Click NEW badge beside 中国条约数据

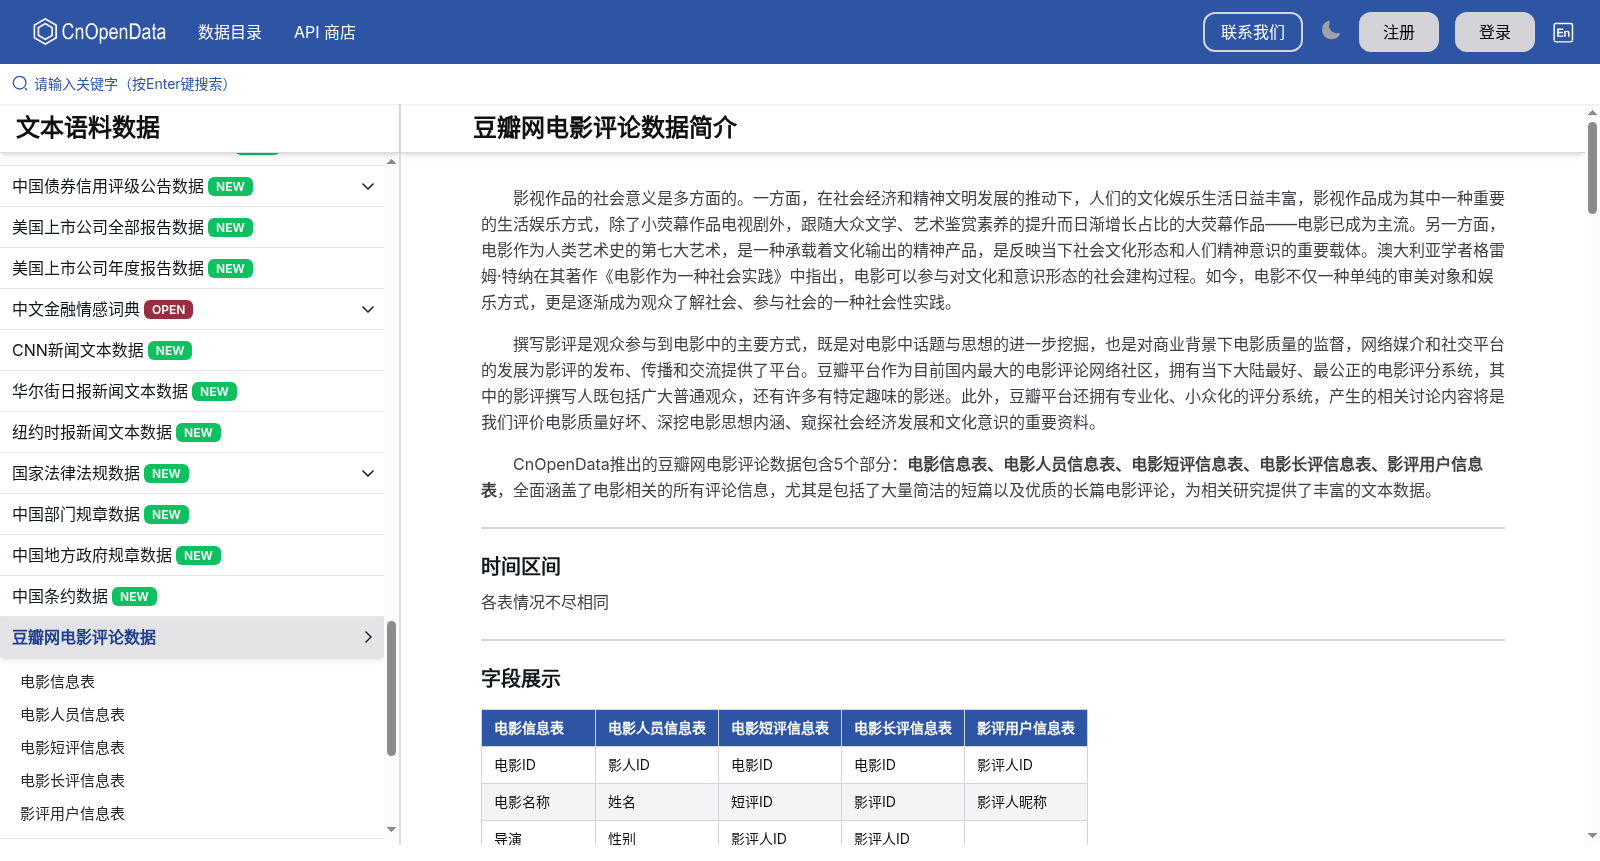134,597
